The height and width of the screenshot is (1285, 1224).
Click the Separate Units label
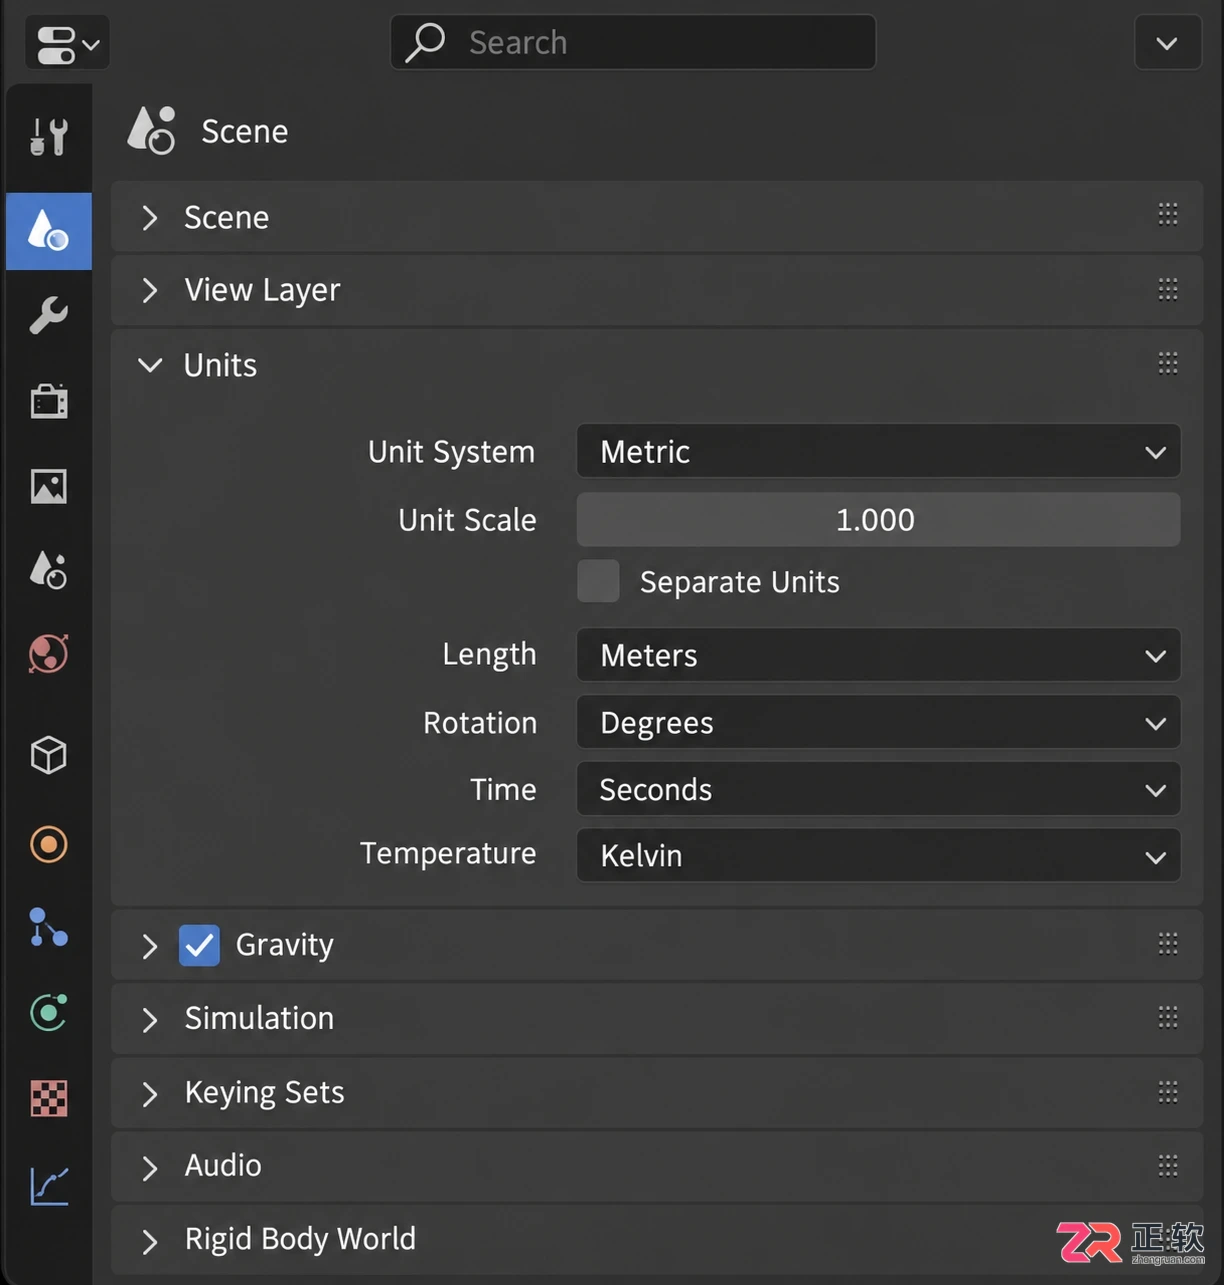740,582
